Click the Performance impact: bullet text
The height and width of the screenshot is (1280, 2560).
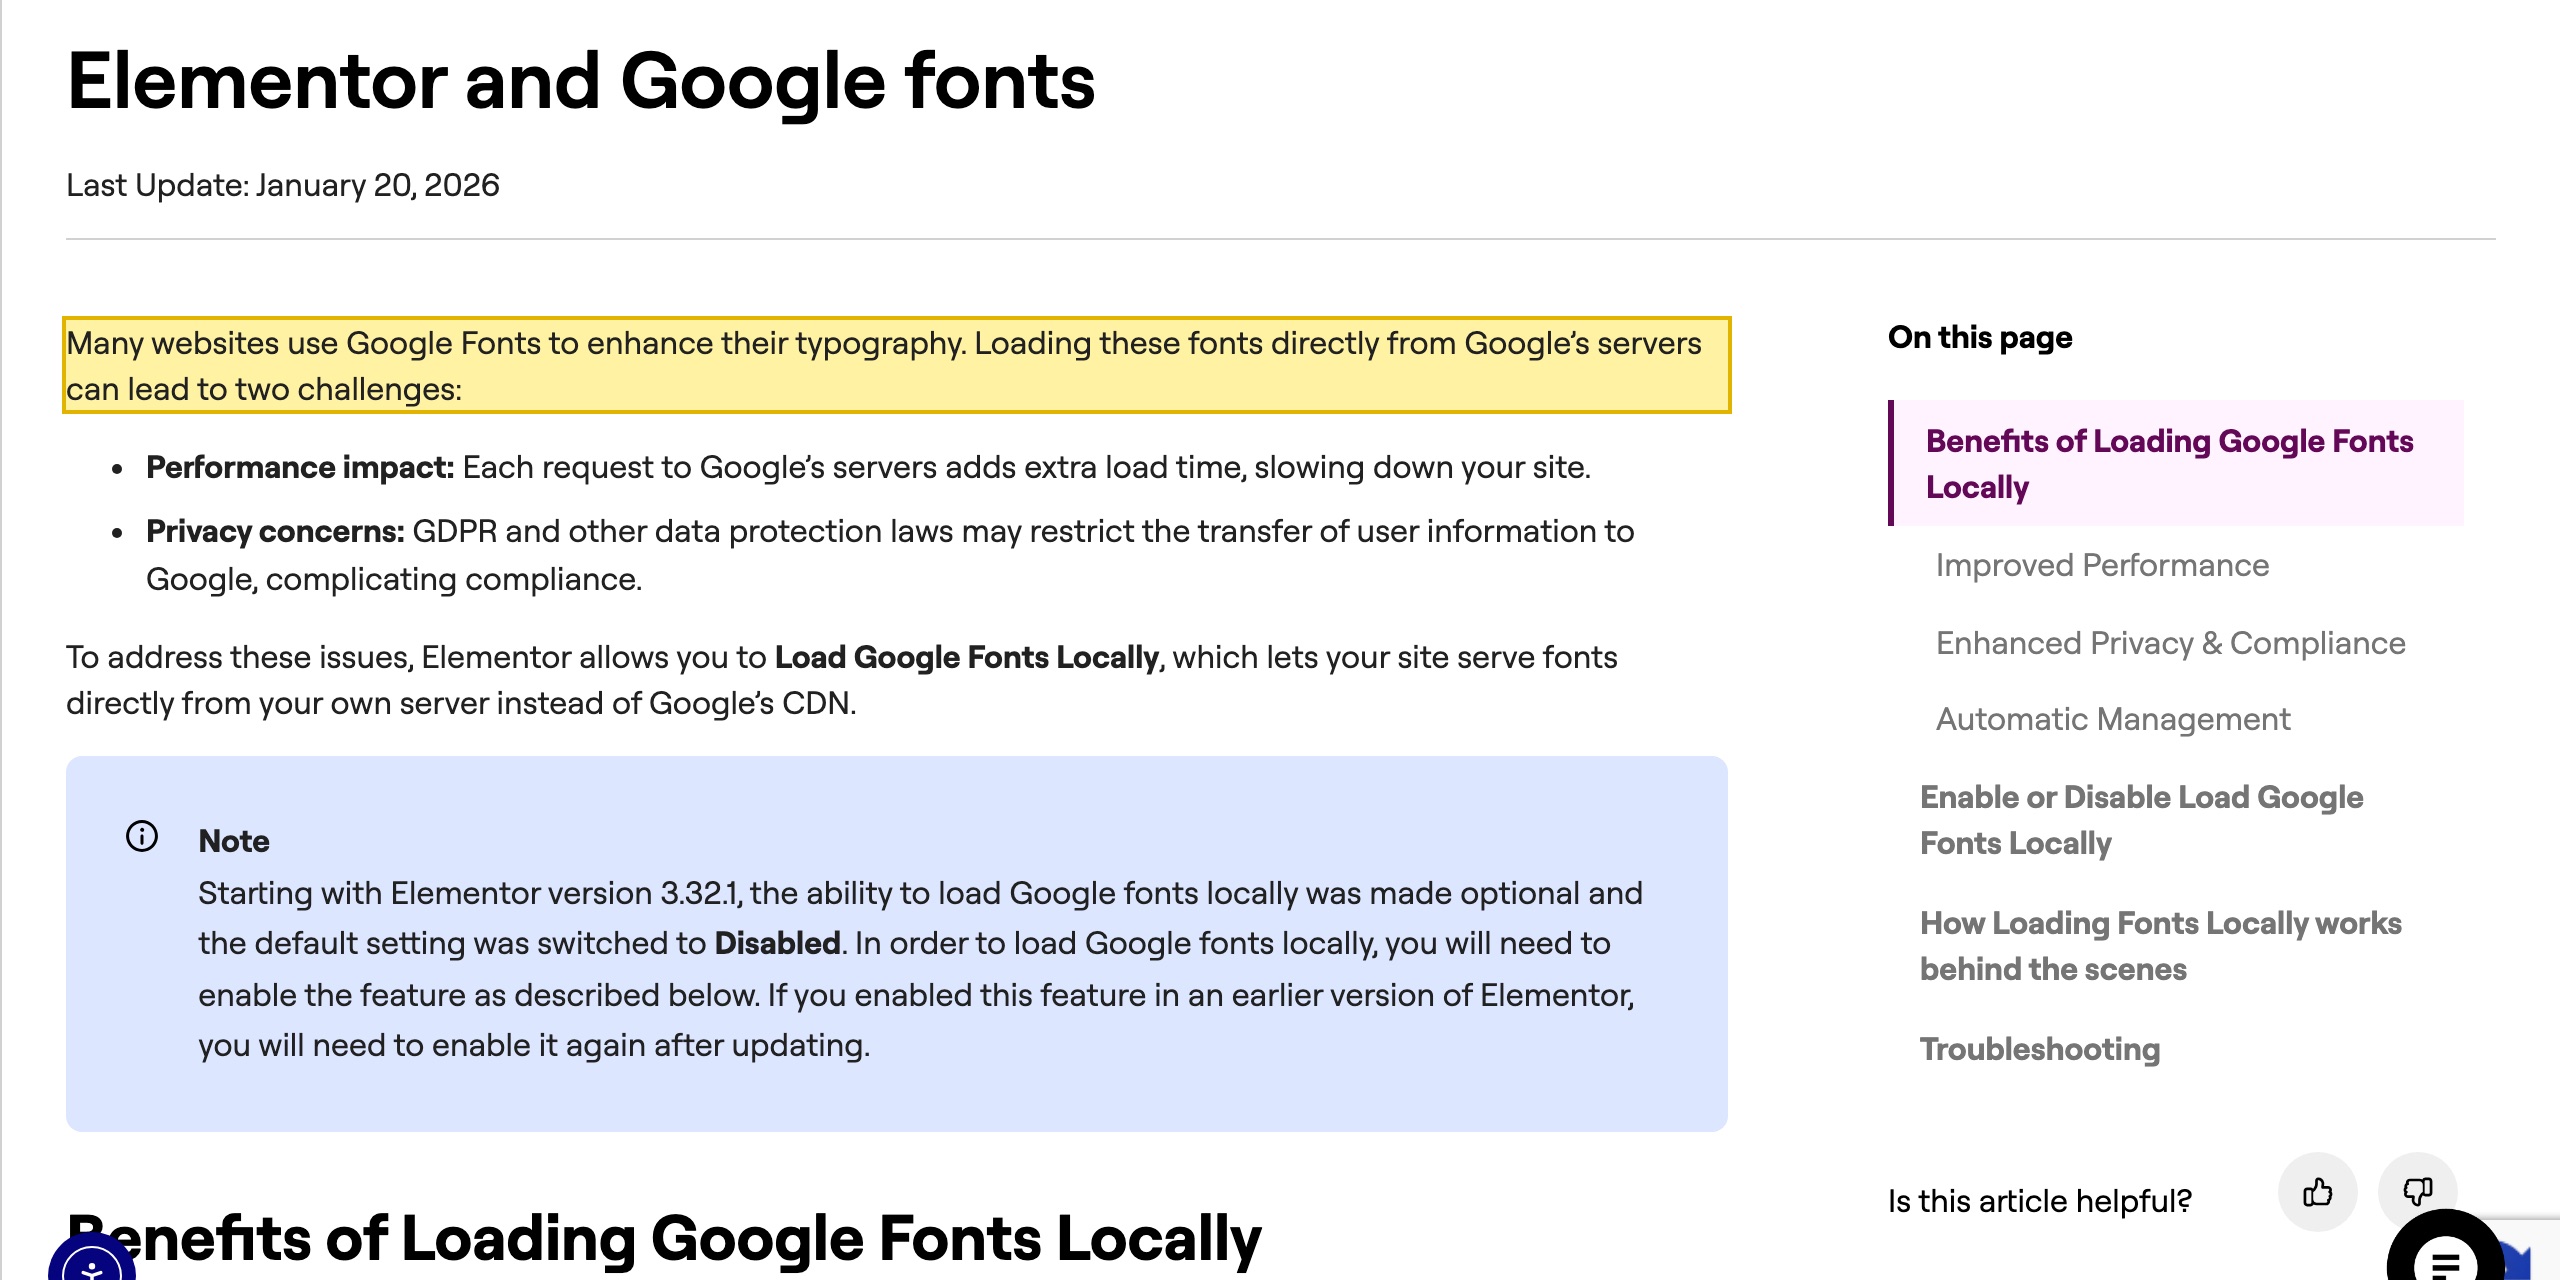(x=300, y=467)
